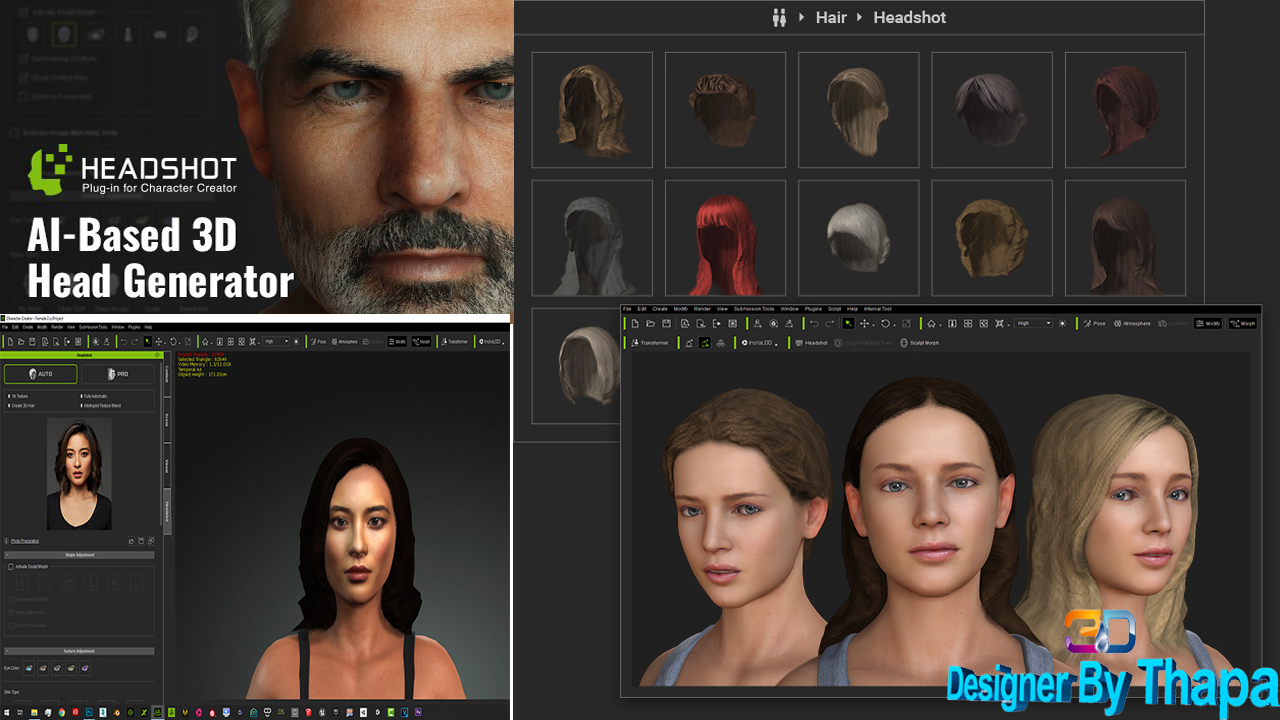
Task: Open Internal Tool menu in right window
Action: 877,308
